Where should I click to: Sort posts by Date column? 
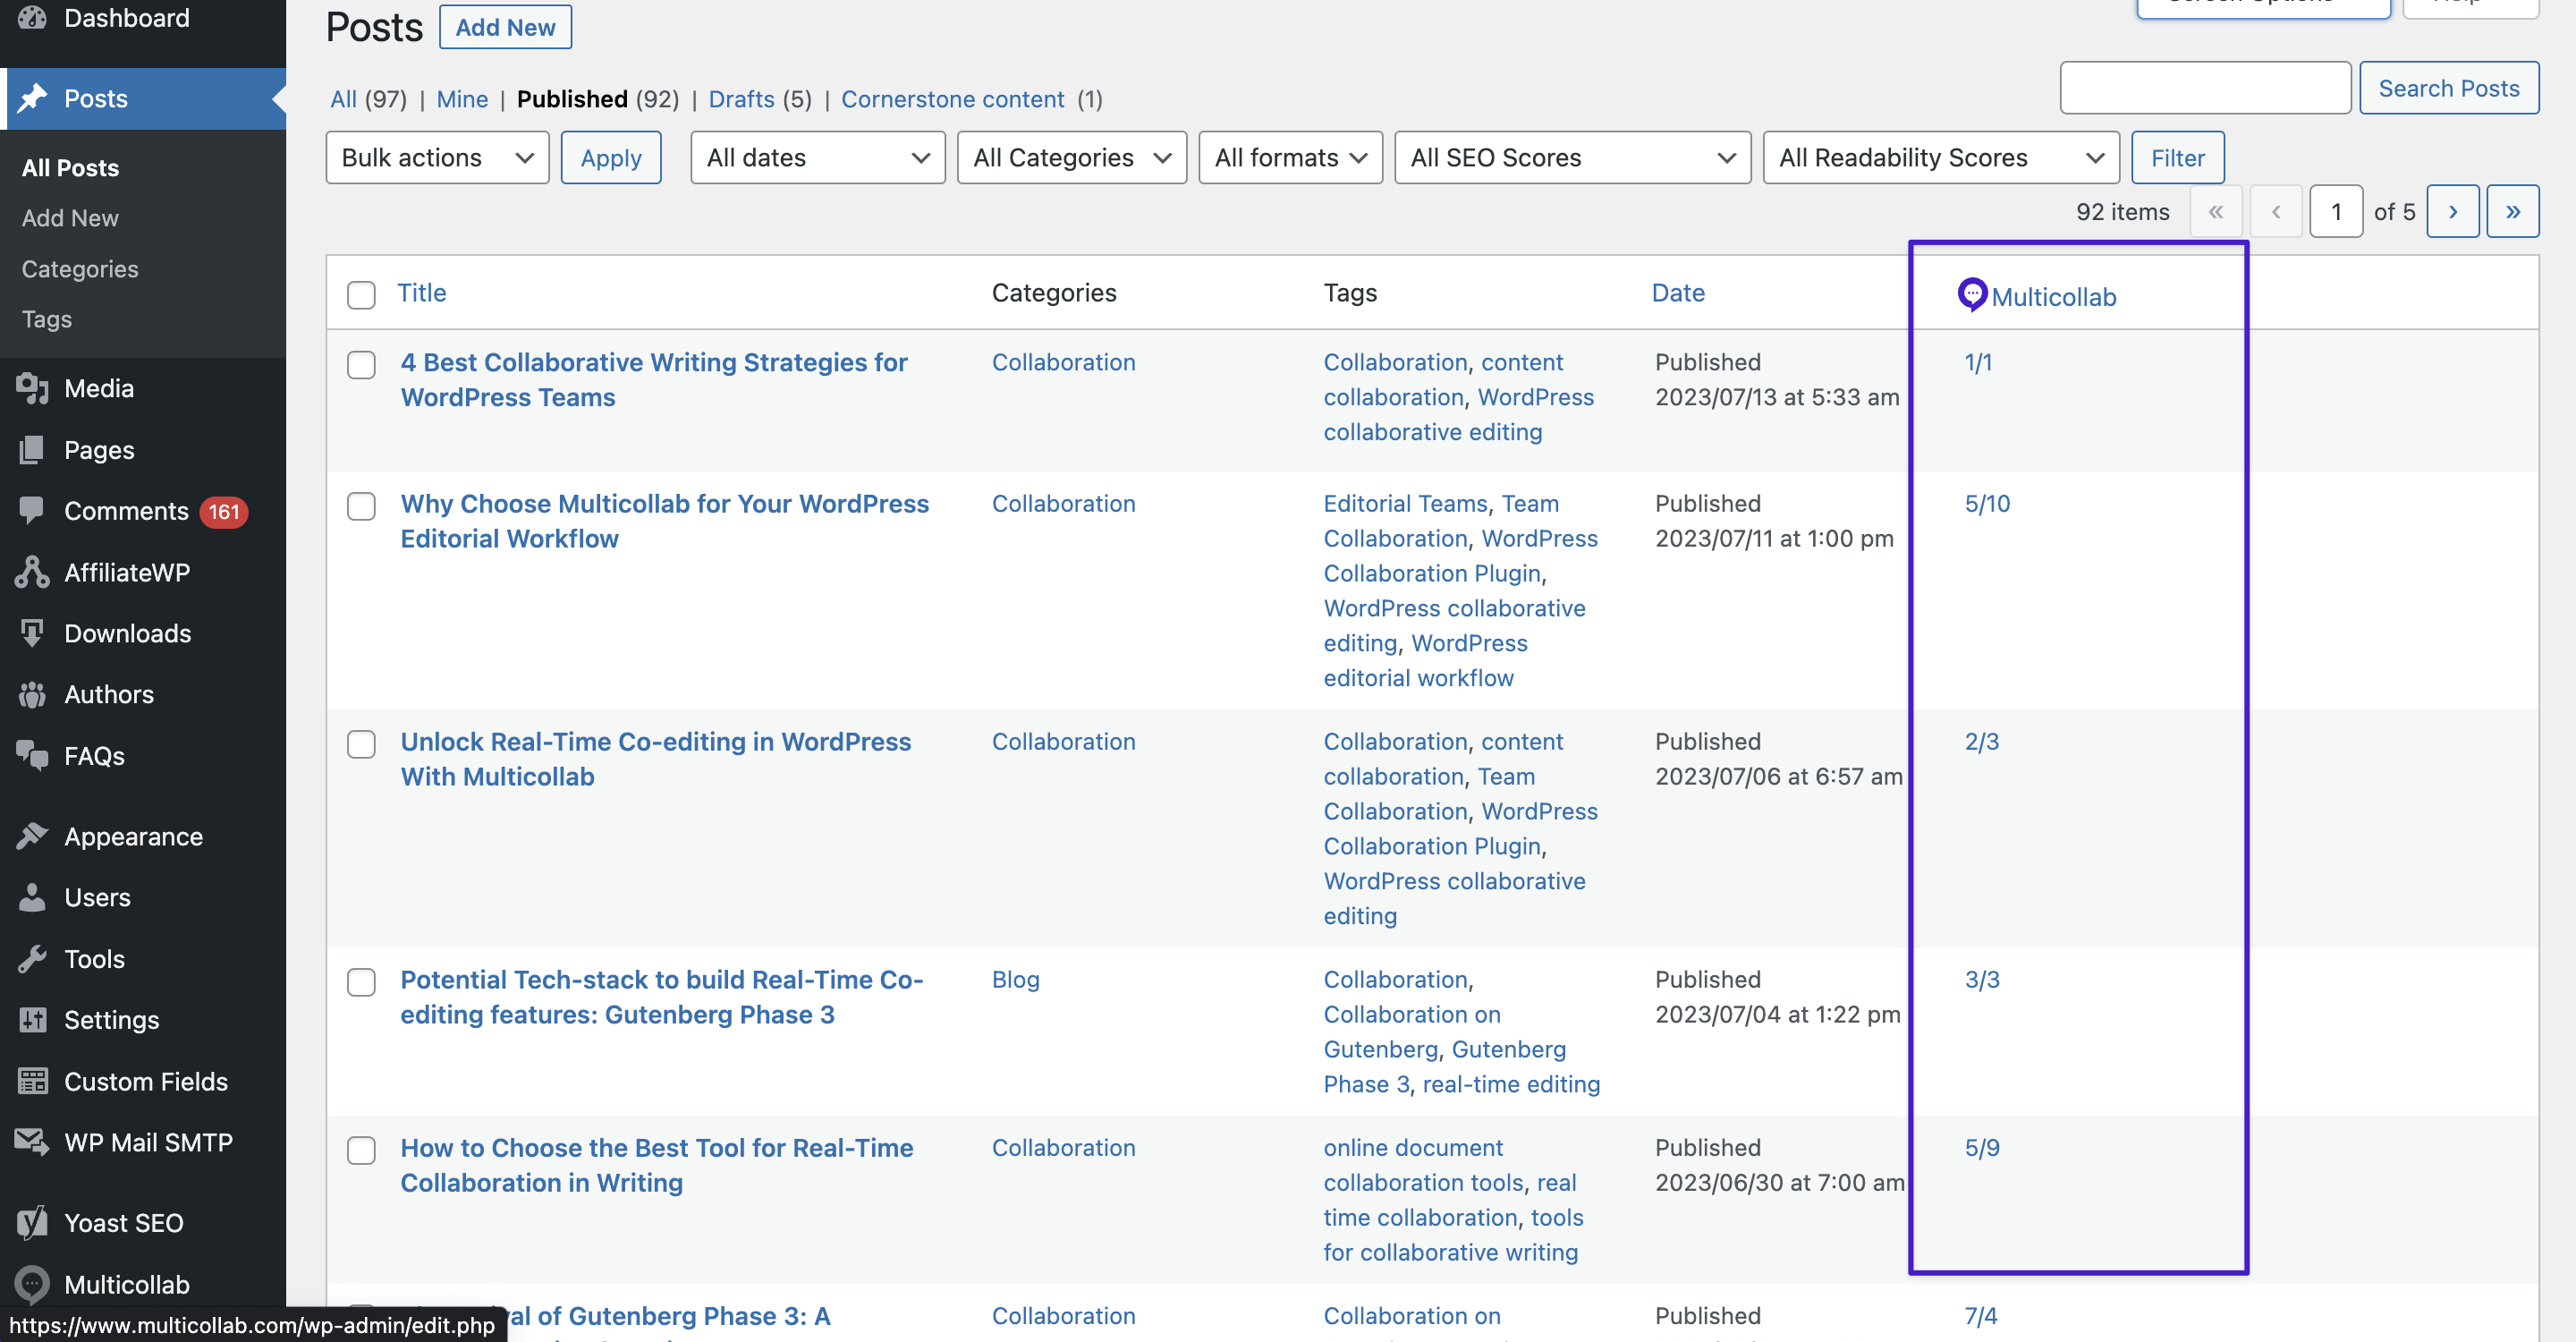pos(1678,293)
